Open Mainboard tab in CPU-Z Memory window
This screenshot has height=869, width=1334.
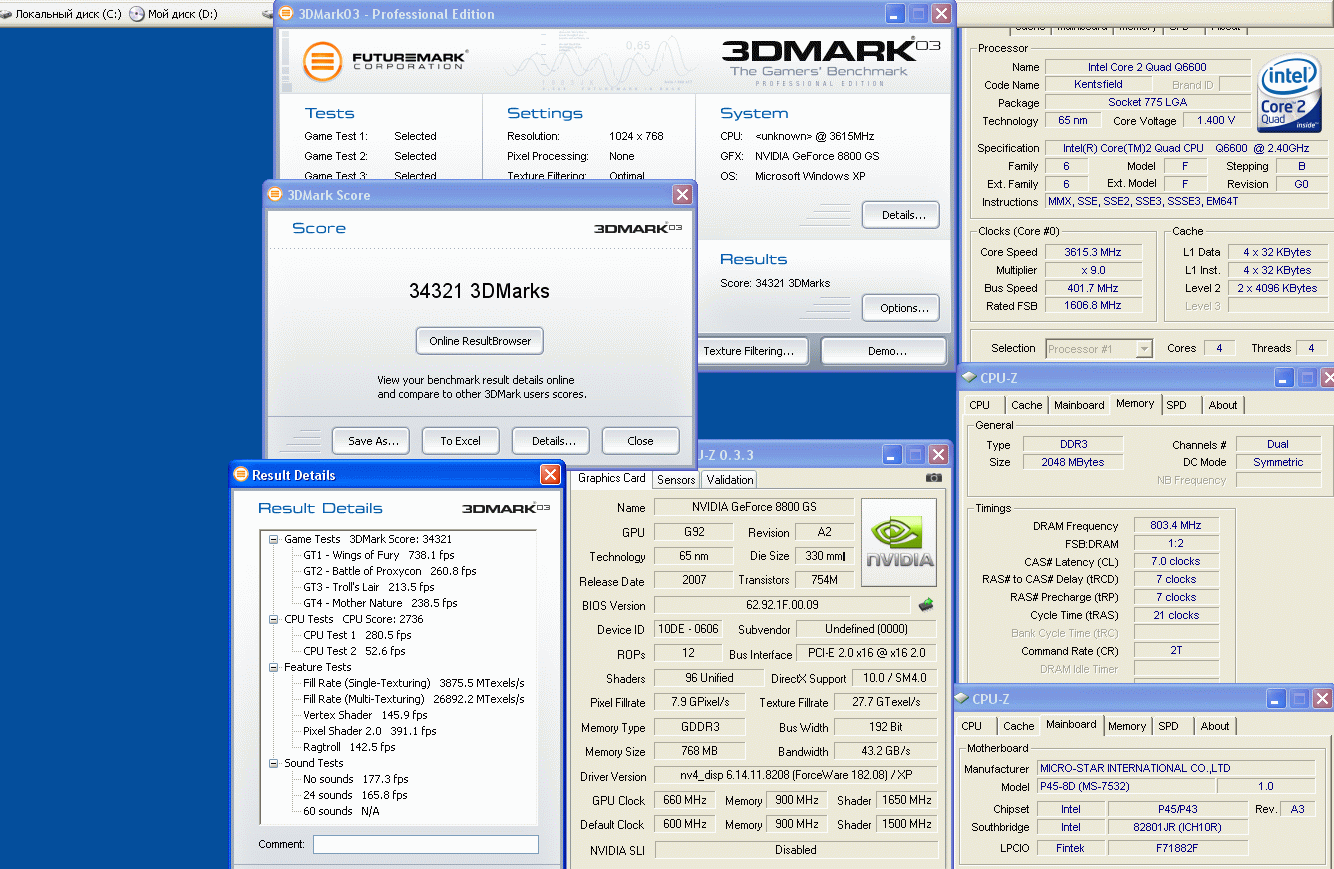[x=1079, y=405]
